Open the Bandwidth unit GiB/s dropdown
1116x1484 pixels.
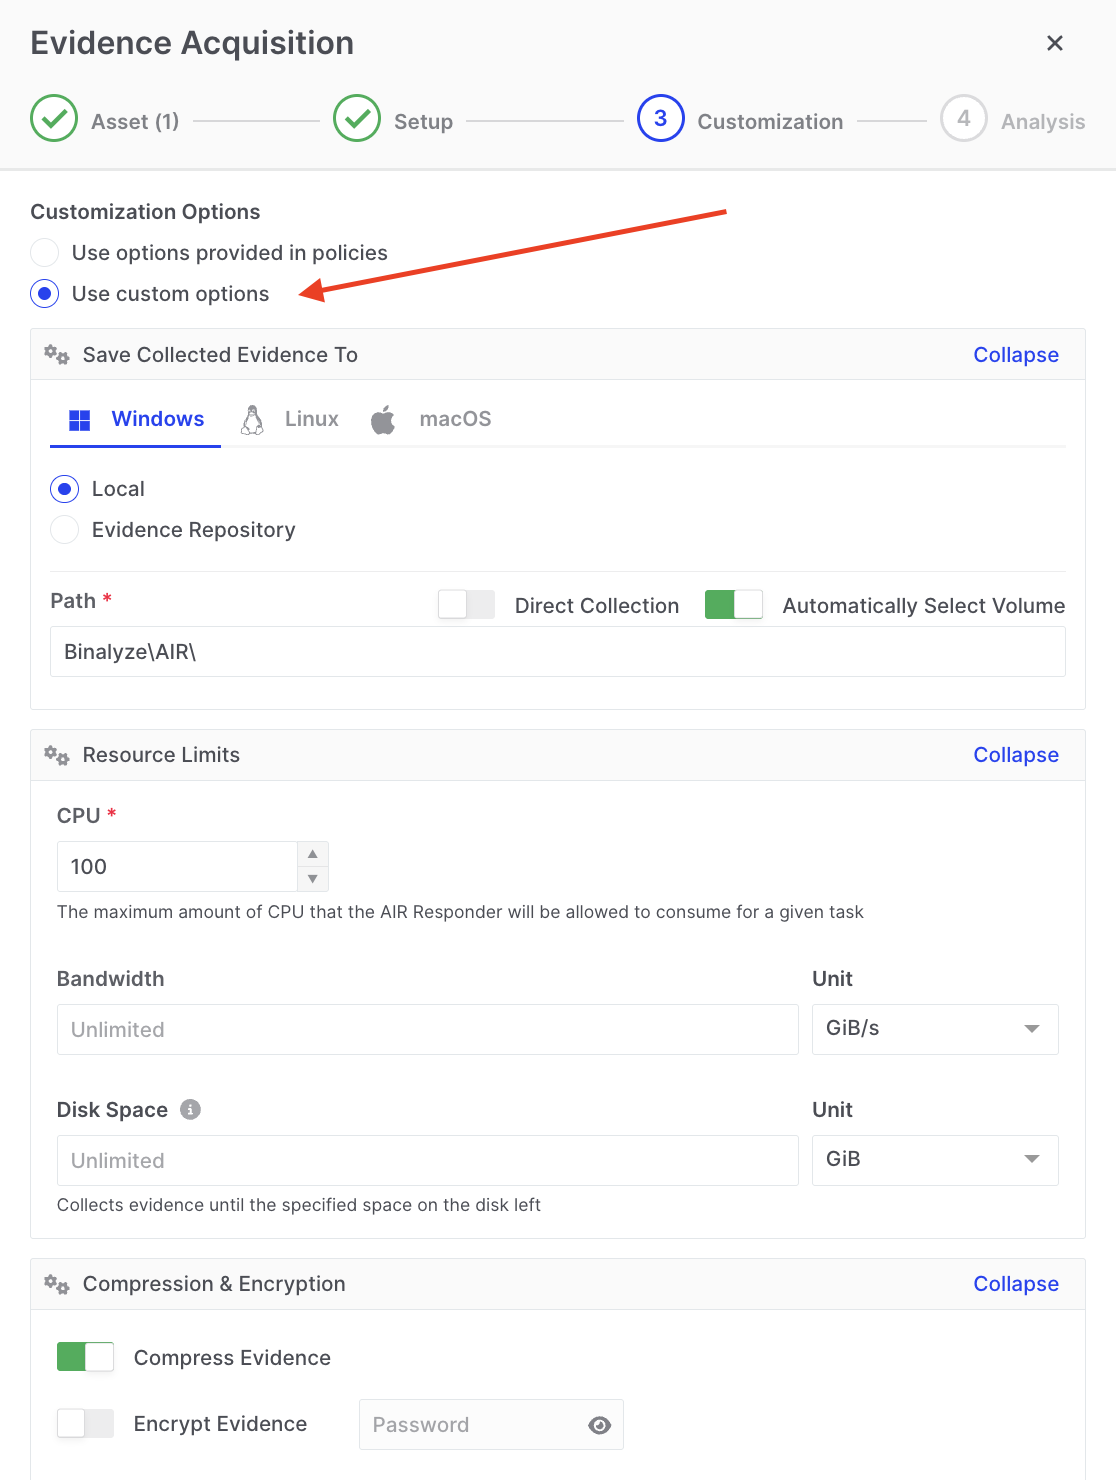click(934, 1029)
